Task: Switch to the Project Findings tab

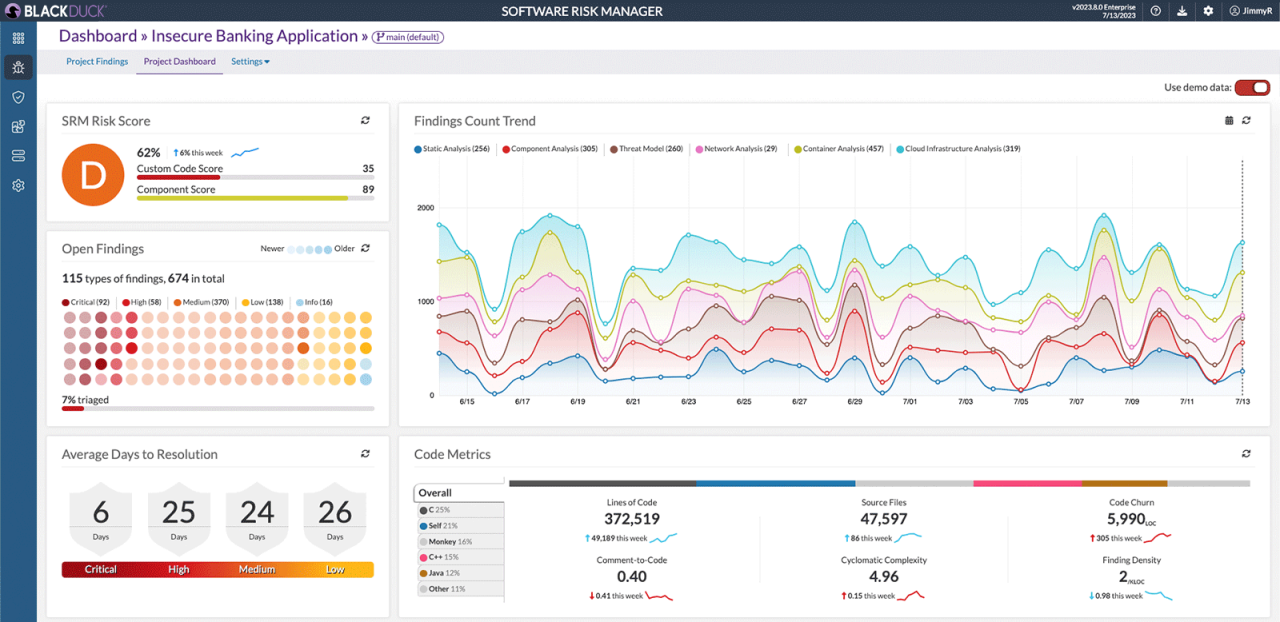Action: [97, 61]
